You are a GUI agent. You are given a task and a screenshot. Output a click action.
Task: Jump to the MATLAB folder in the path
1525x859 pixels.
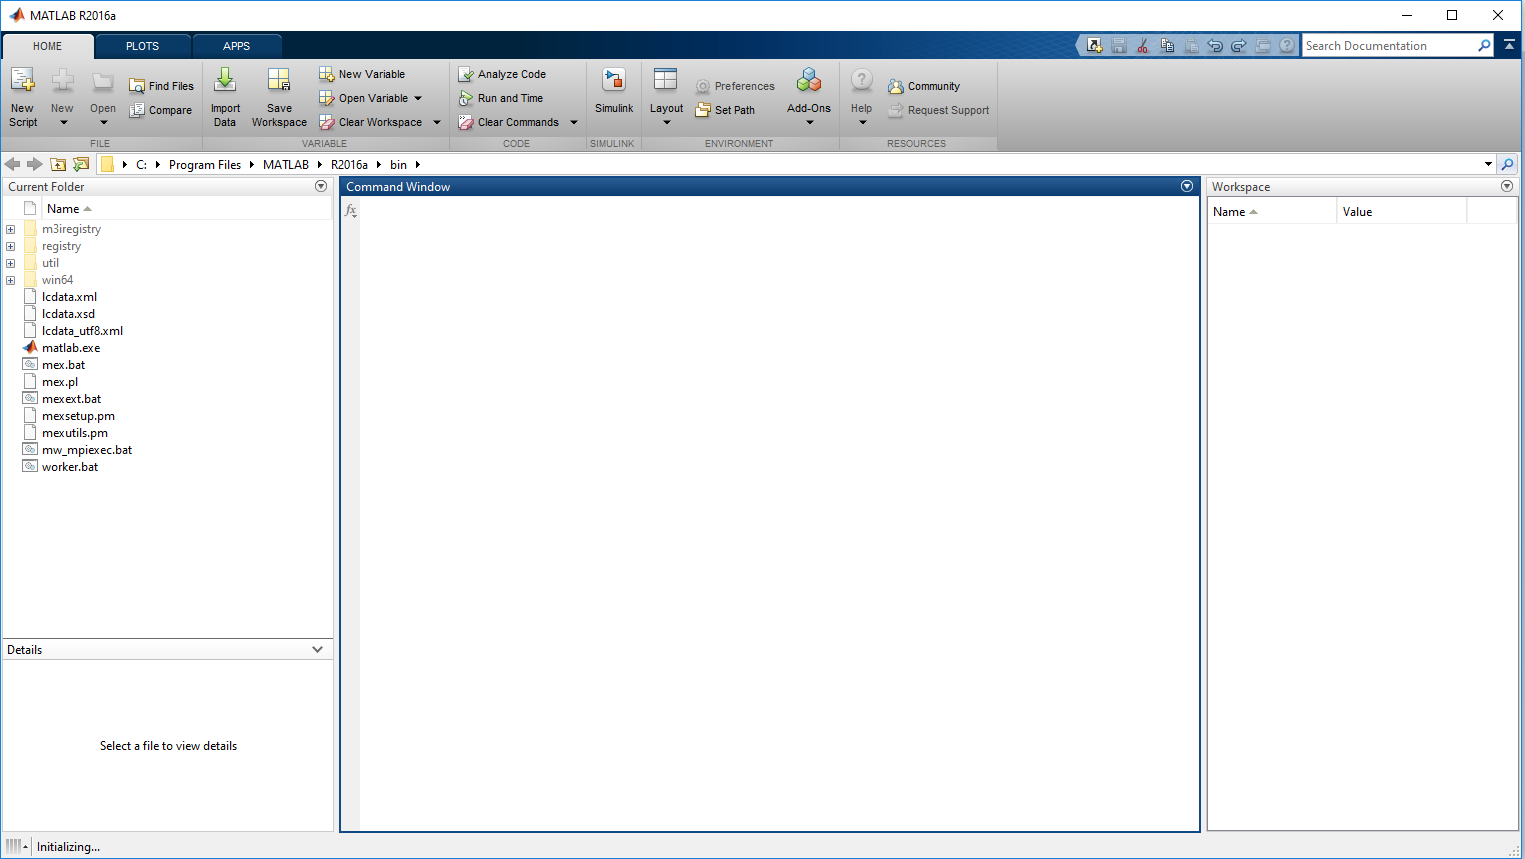(286, 165)
